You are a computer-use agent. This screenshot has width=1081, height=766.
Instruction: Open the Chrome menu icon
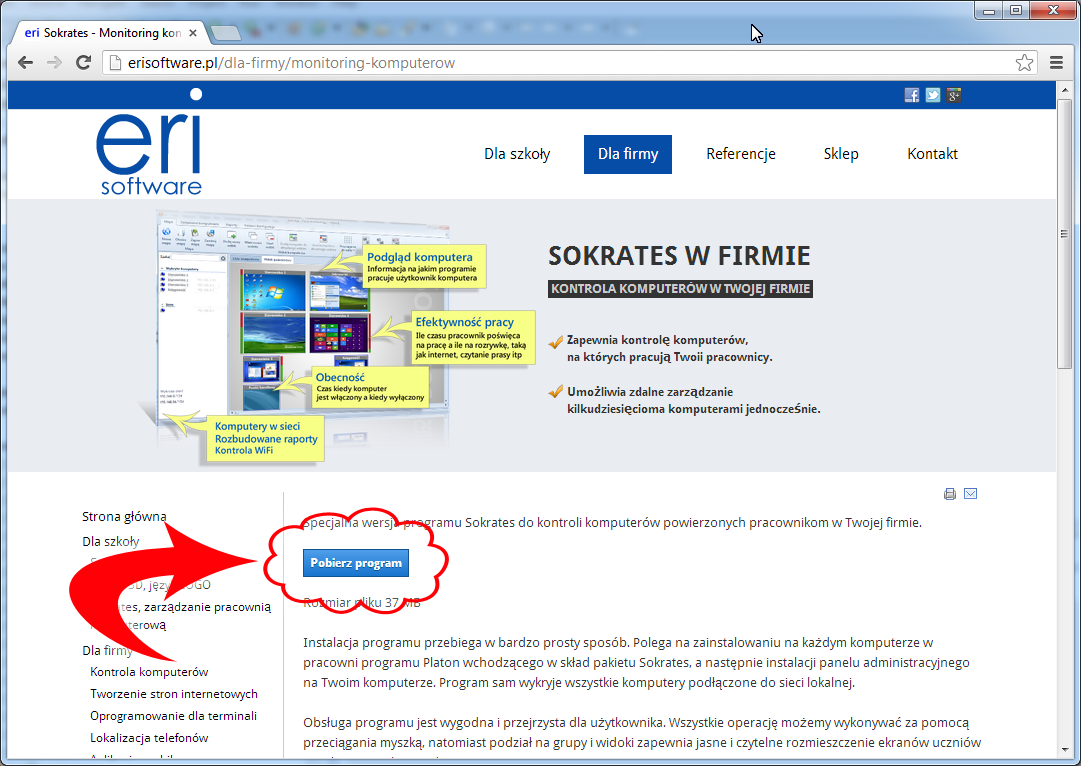coord(1056,63)
